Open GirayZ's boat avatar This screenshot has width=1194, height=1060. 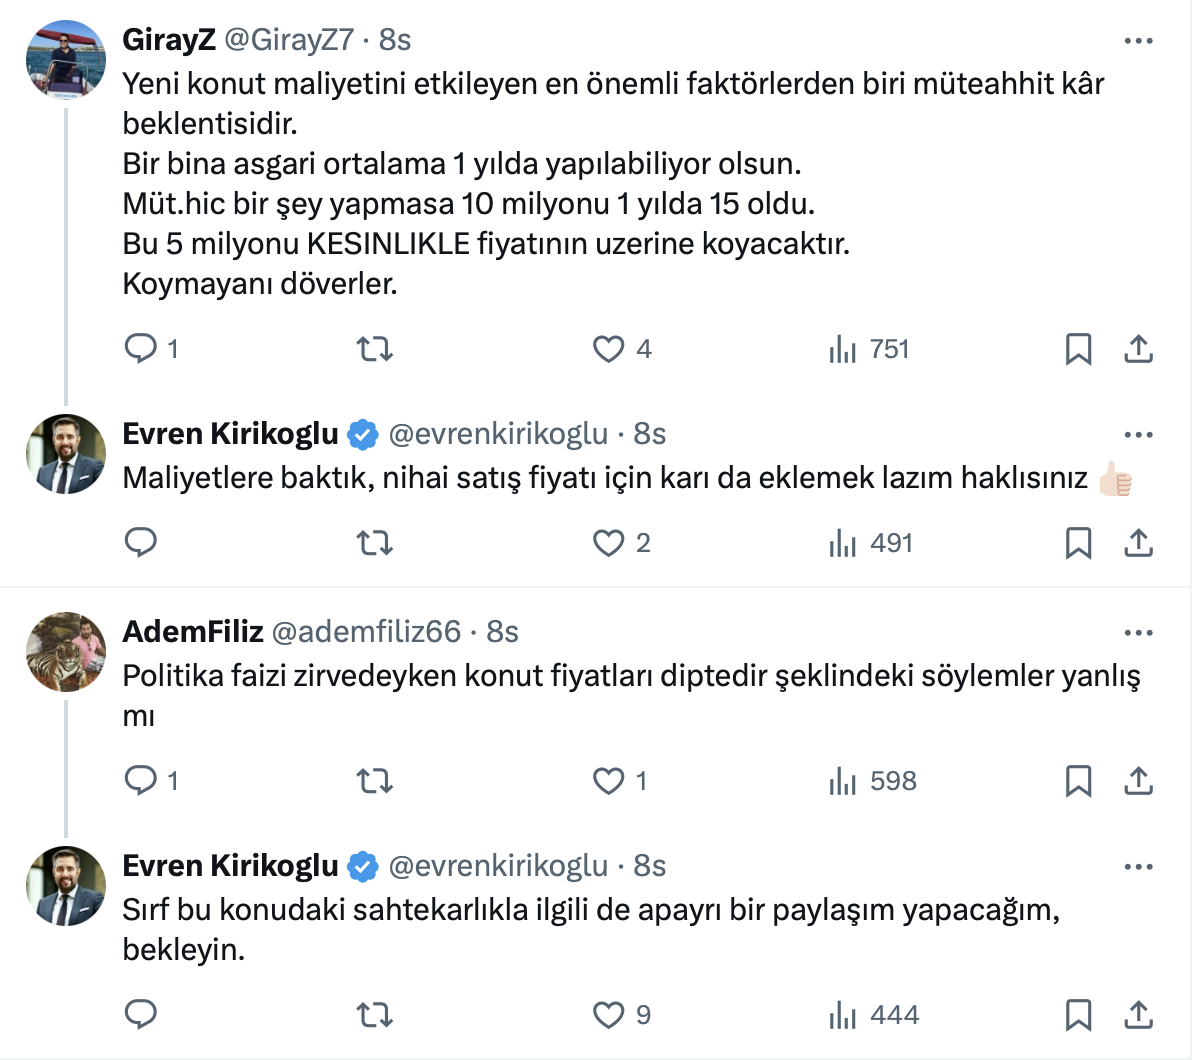66,60
